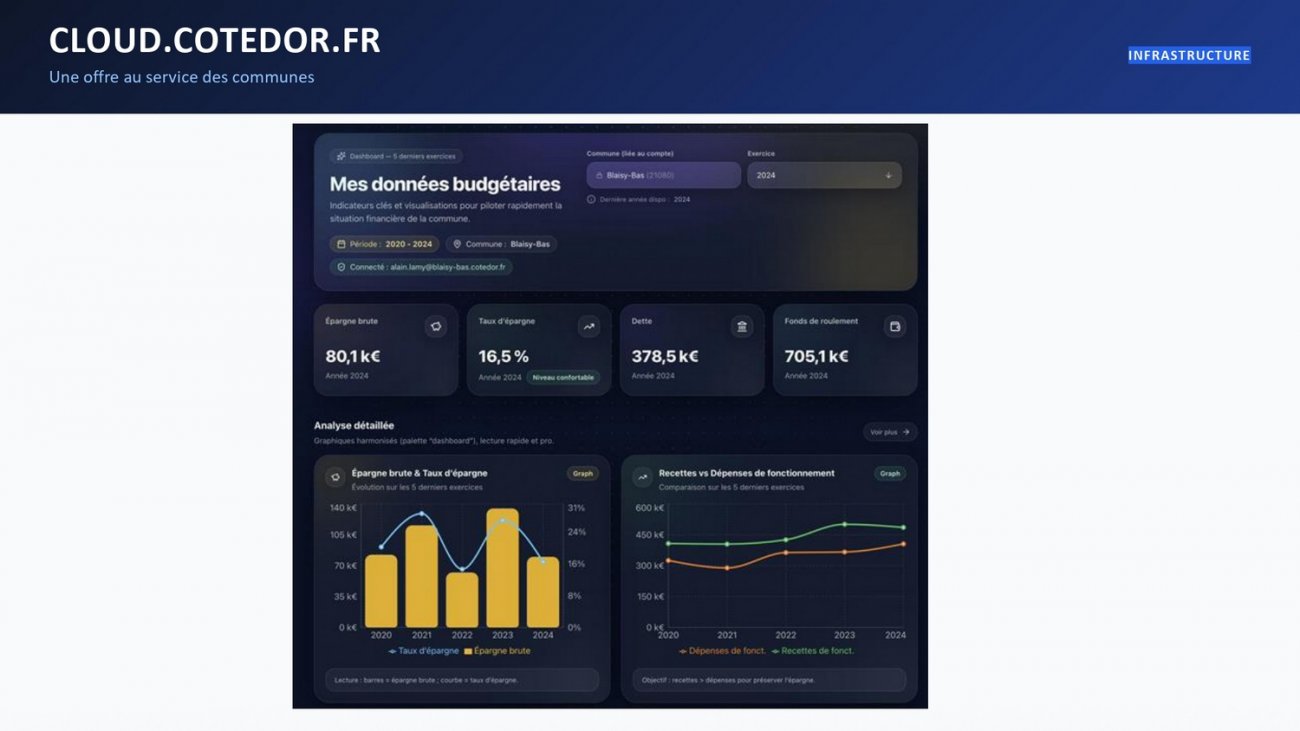Click the 2023 yellow bar in the Épargne chart
Viewport: 1300px width, 731px height.
tap(502, 568)
